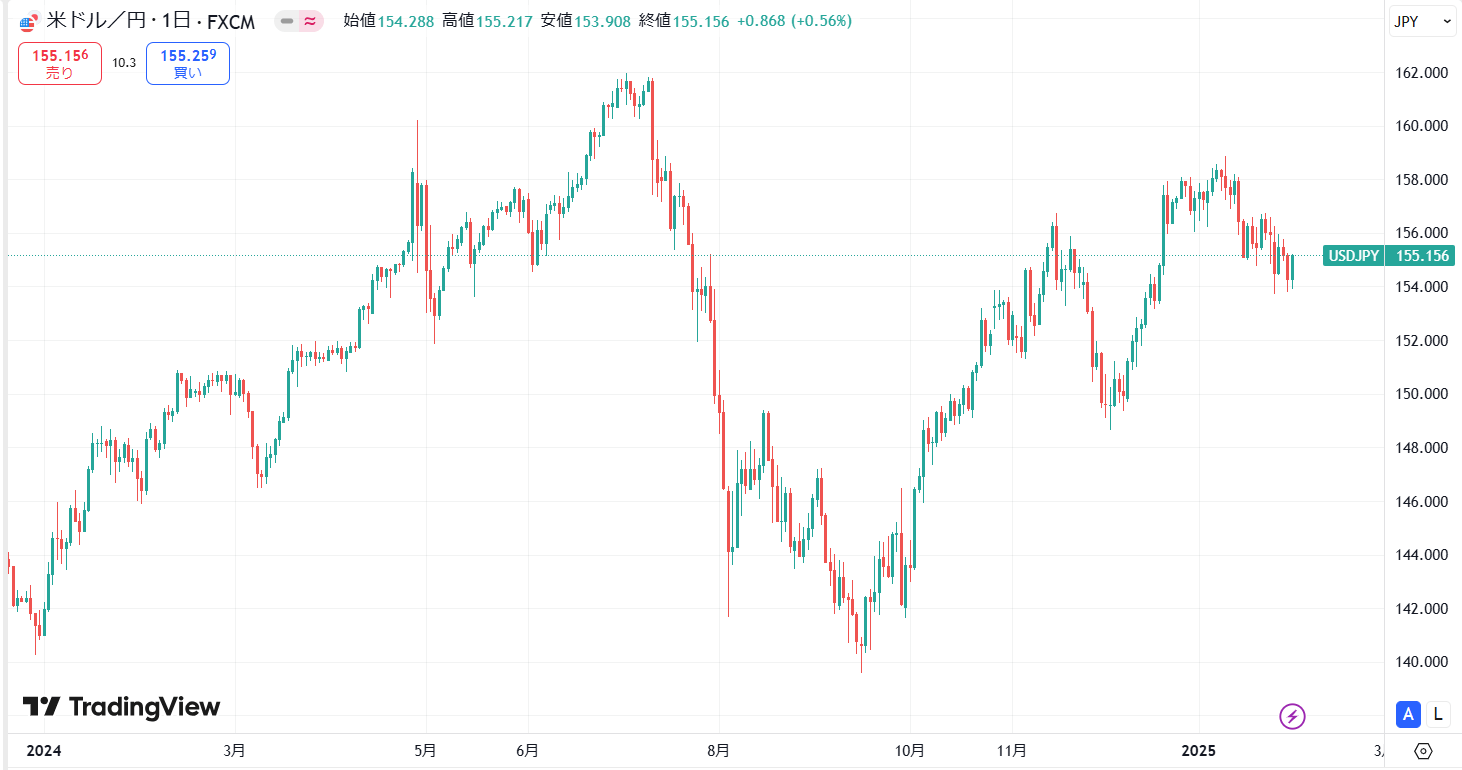Viewport: 1462px width, 770px height.
Task: Click the 安値 153.908 low value
Action: click(x=585, y=20)
